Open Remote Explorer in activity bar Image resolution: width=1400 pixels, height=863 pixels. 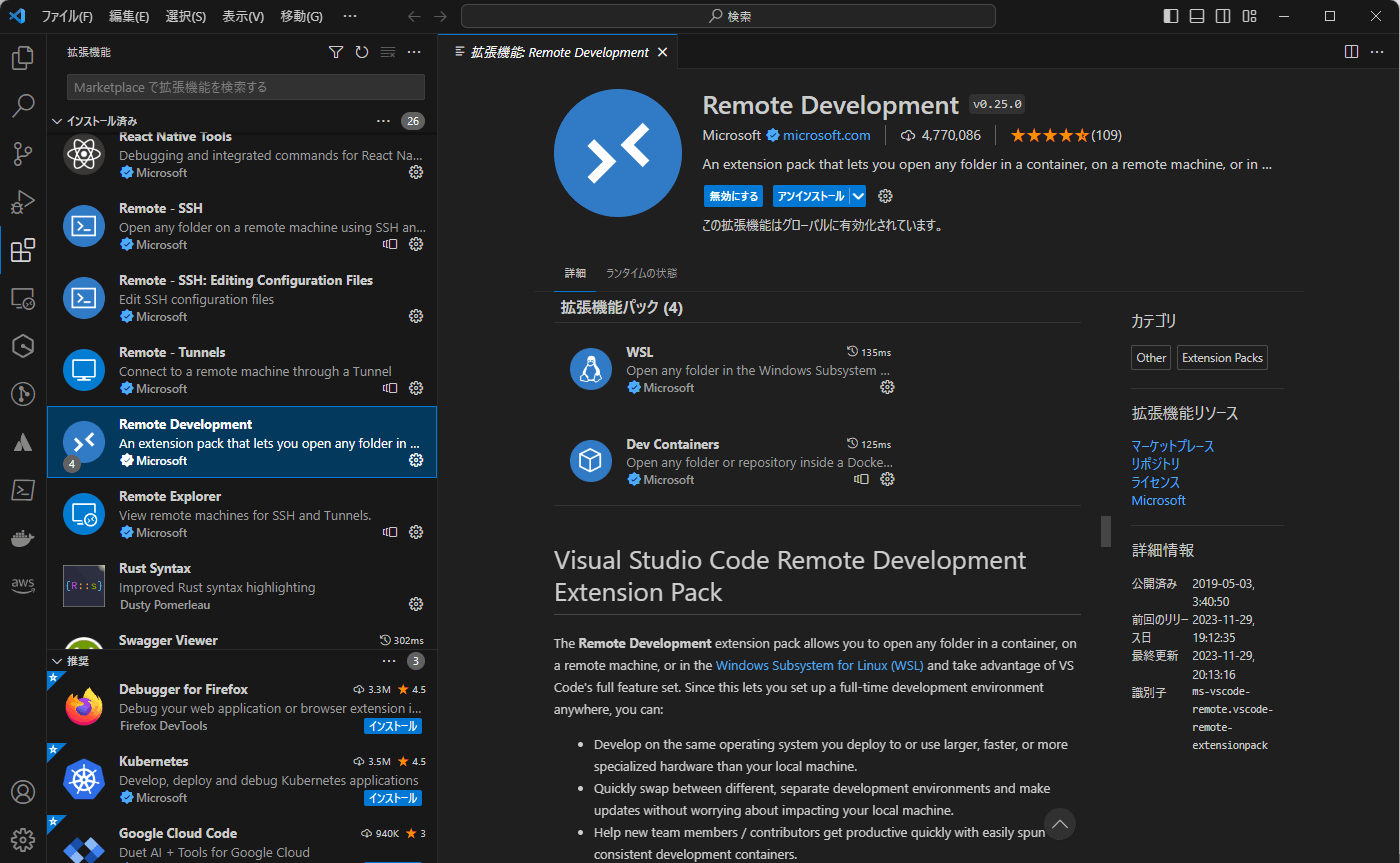click(x=23, y=298)
